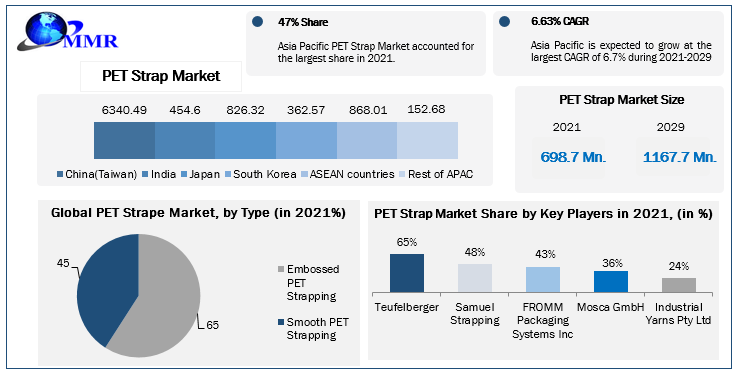Select the Embossed PET Strapping legend square
This screenshot has height=376, width=739.
point(281,270)
